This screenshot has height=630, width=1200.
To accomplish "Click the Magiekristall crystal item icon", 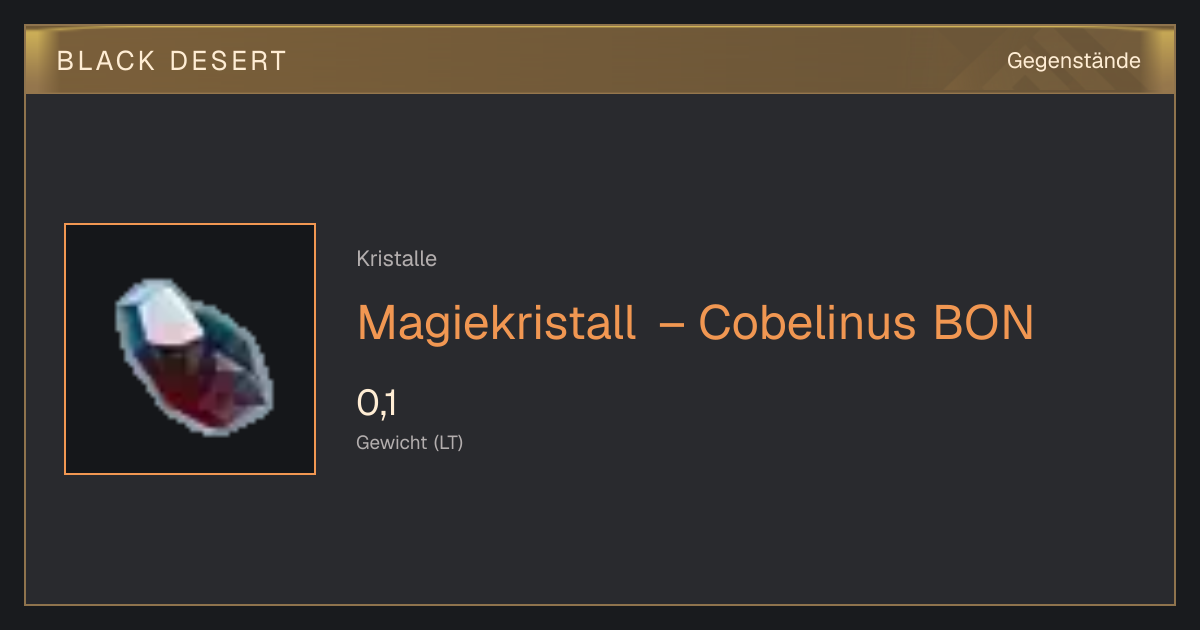I will (195, 358).
